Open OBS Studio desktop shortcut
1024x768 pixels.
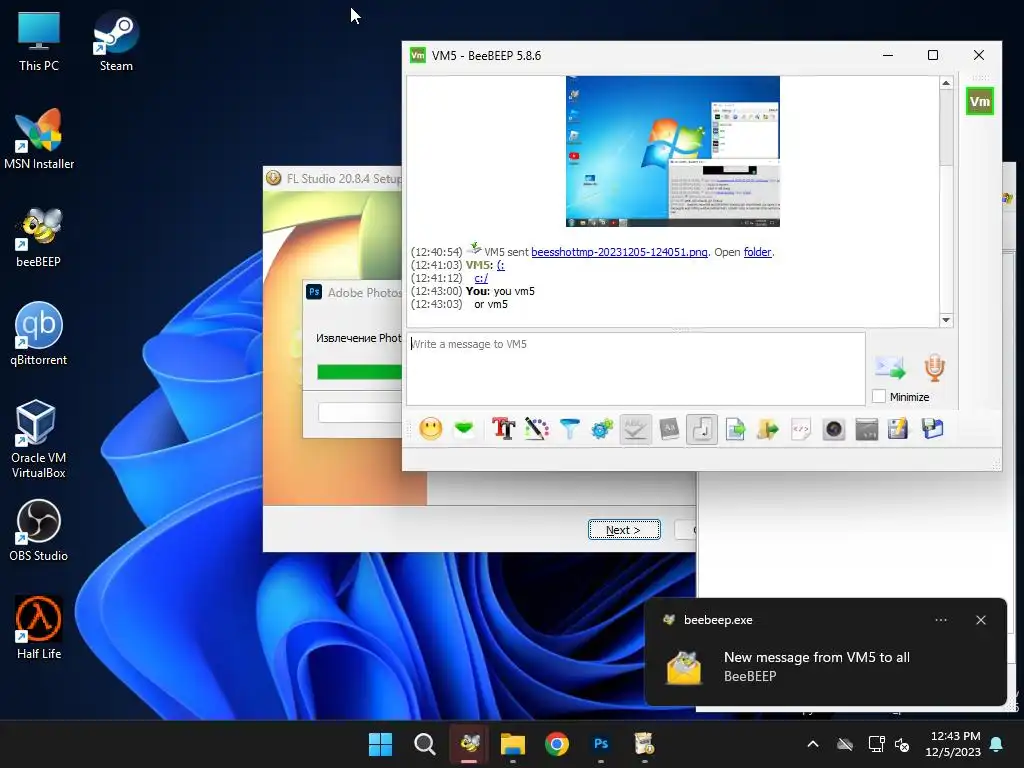(x=39, y=530)
